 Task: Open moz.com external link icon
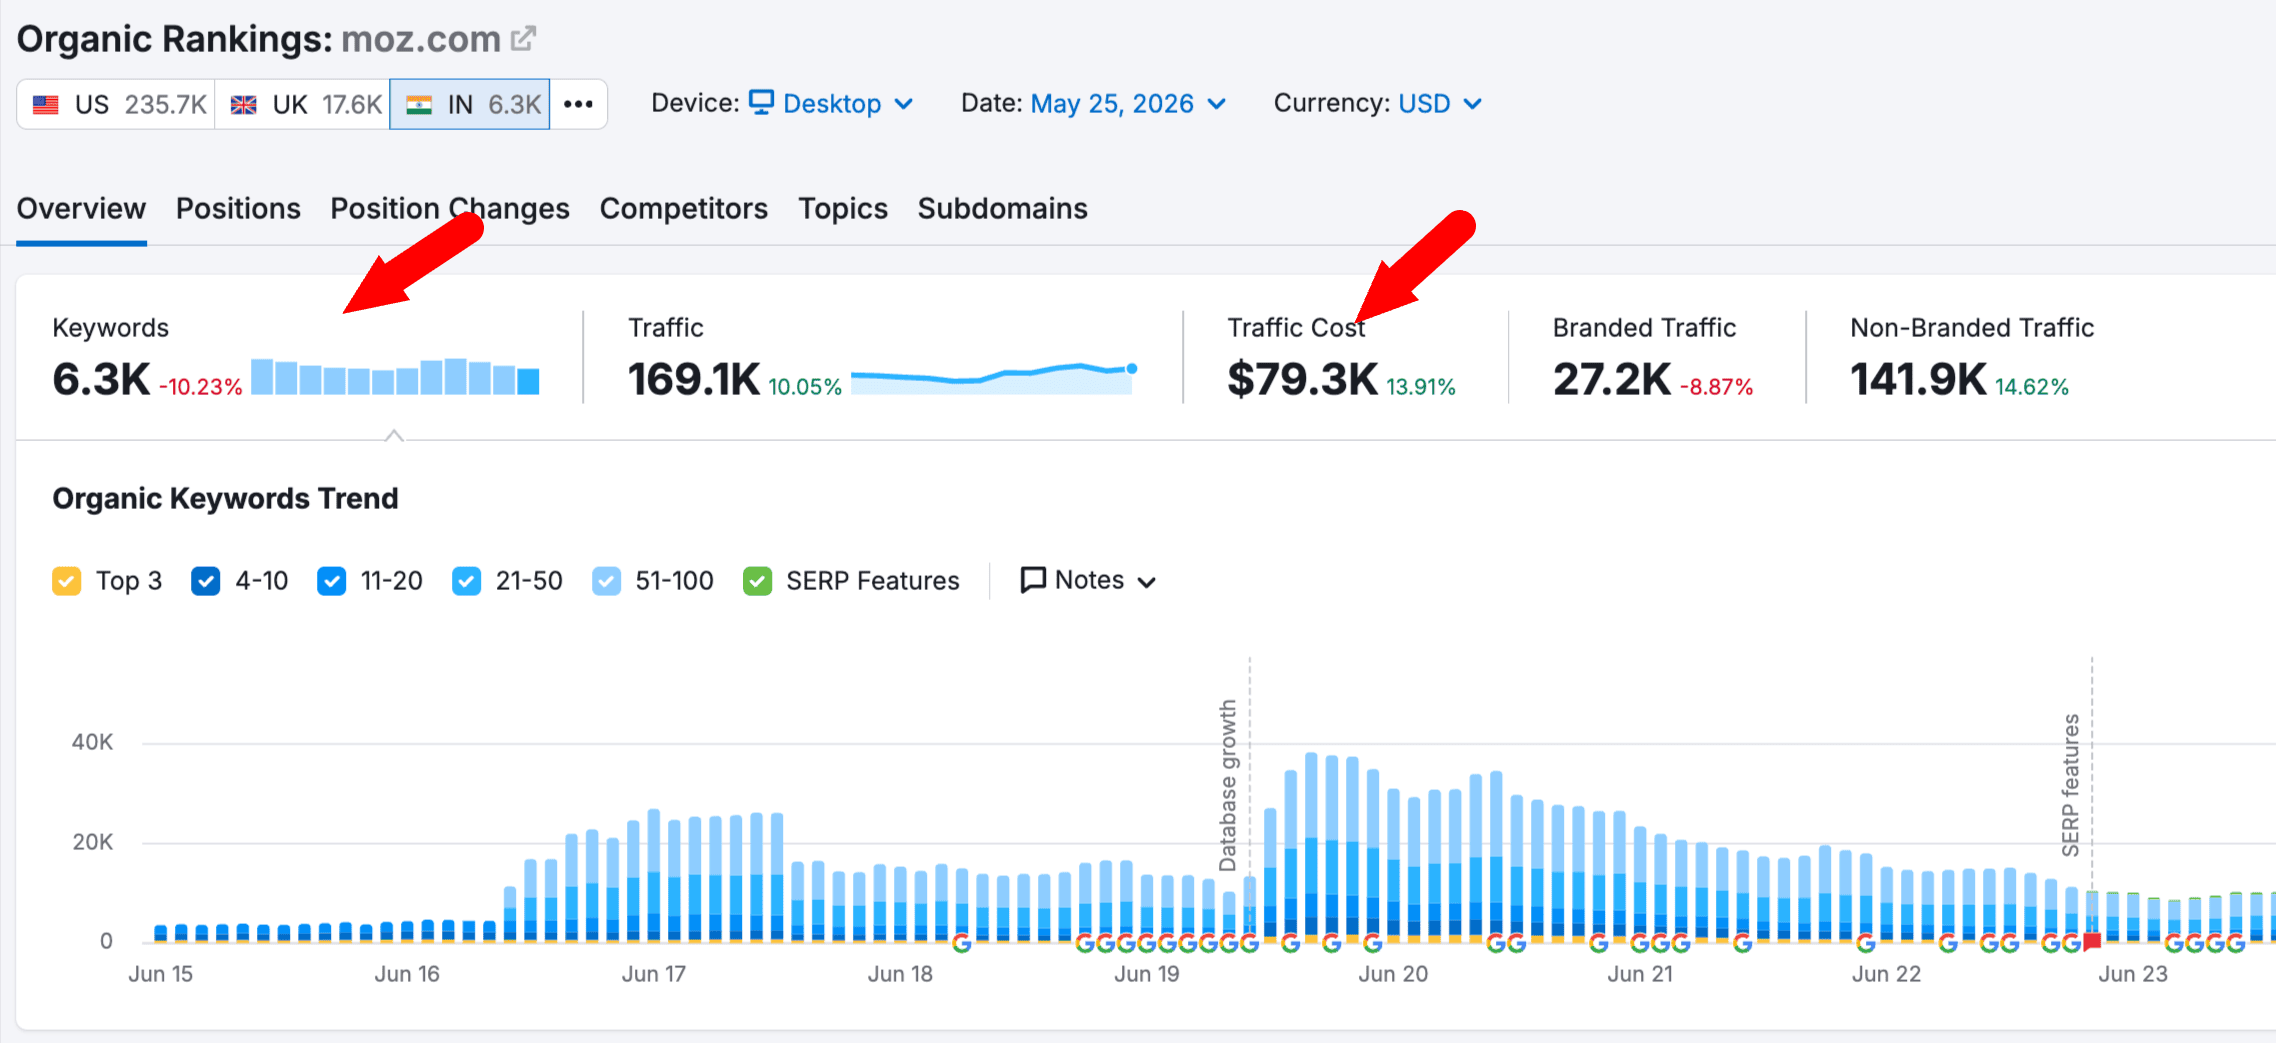coord(523,39)
